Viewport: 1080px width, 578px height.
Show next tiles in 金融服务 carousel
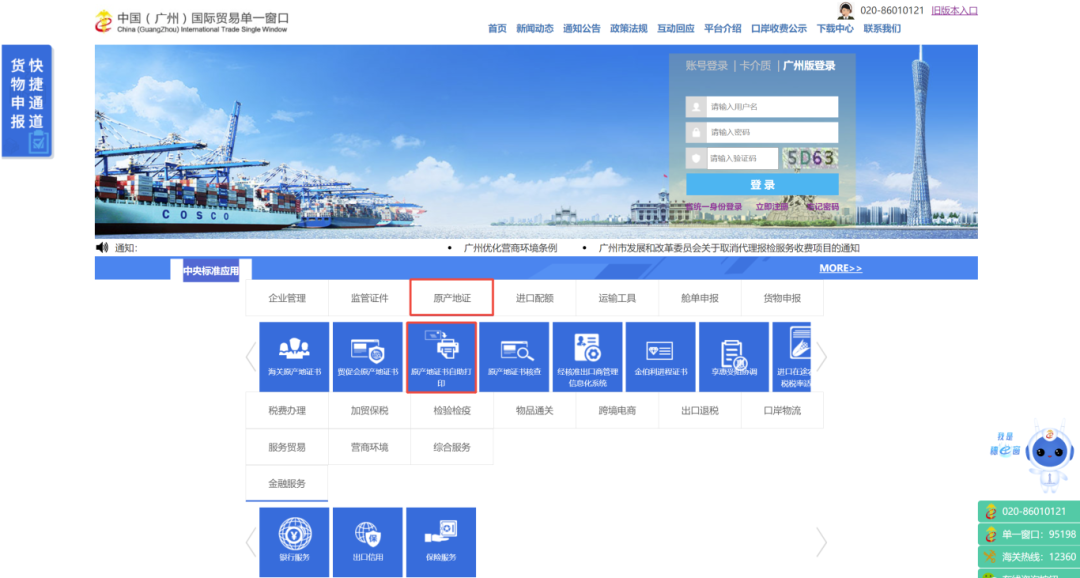[821, 542]
